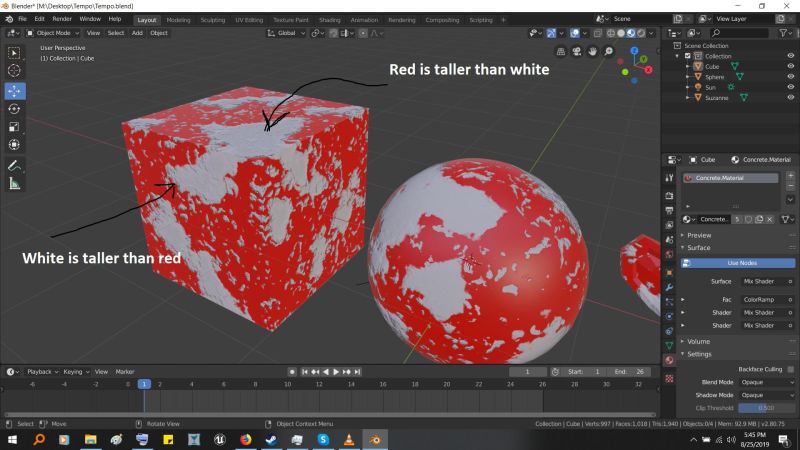Click the outliner search field
The width and height of the screenshot is (800, 450).
[739, 33]
